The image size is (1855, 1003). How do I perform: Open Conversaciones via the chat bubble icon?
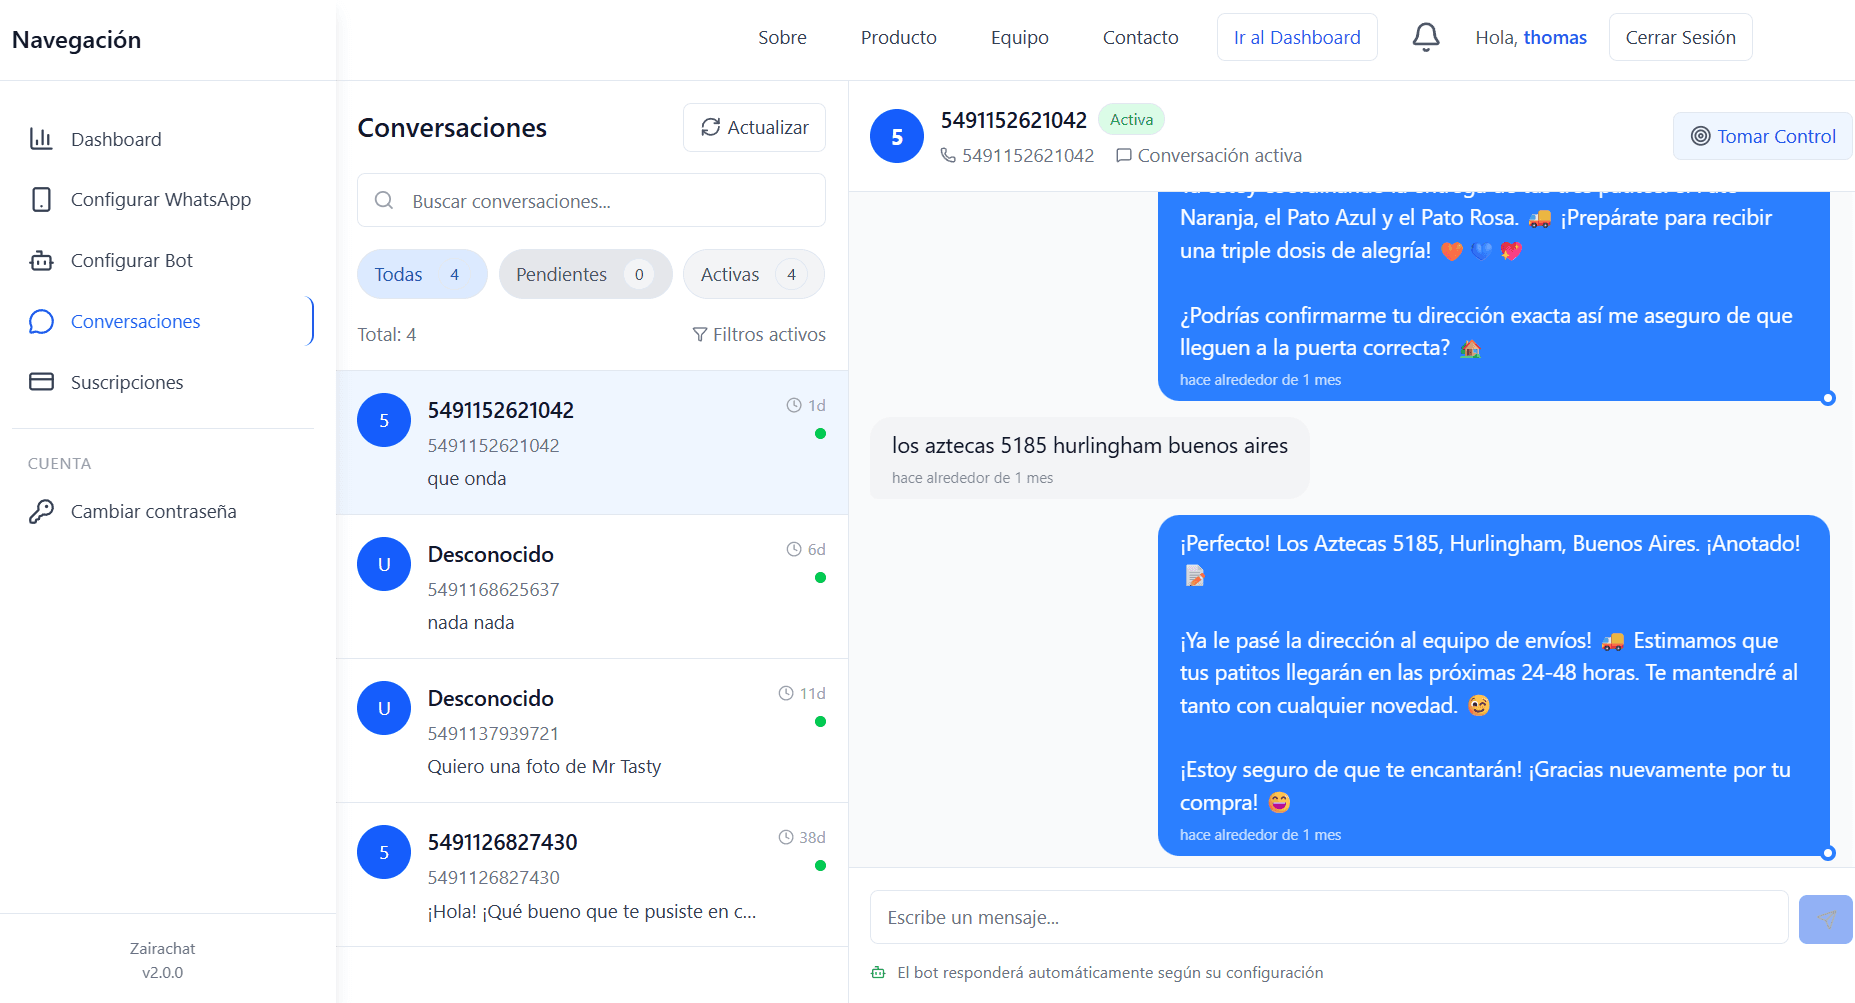pos(41,321)
